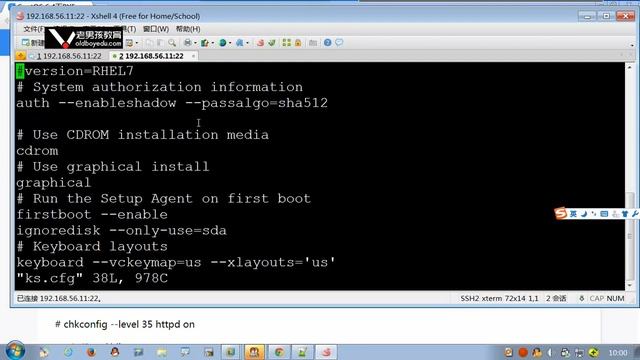This screenshot has width=640, height=360.
Task: Click the Copy toolbar icon
Action: 149,42
